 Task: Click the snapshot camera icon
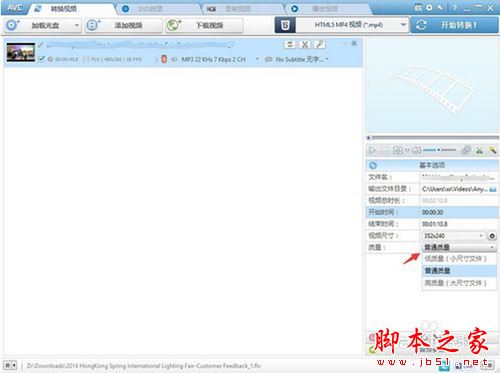click(398, 151)
